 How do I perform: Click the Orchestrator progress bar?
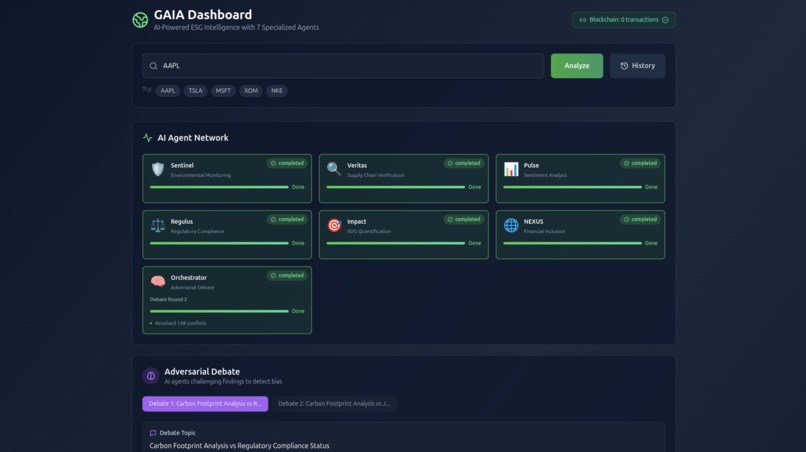[219, 311]
